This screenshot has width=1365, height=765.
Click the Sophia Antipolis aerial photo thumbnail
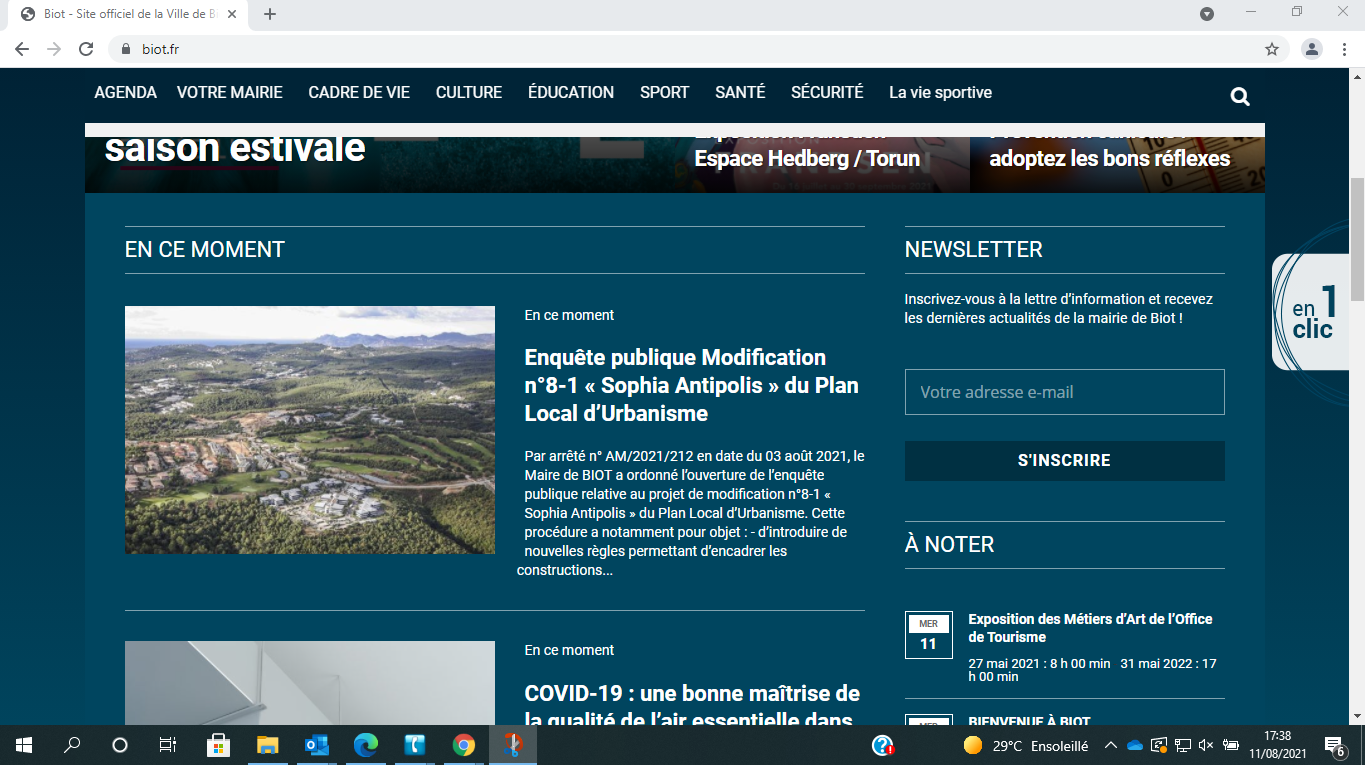310,430
